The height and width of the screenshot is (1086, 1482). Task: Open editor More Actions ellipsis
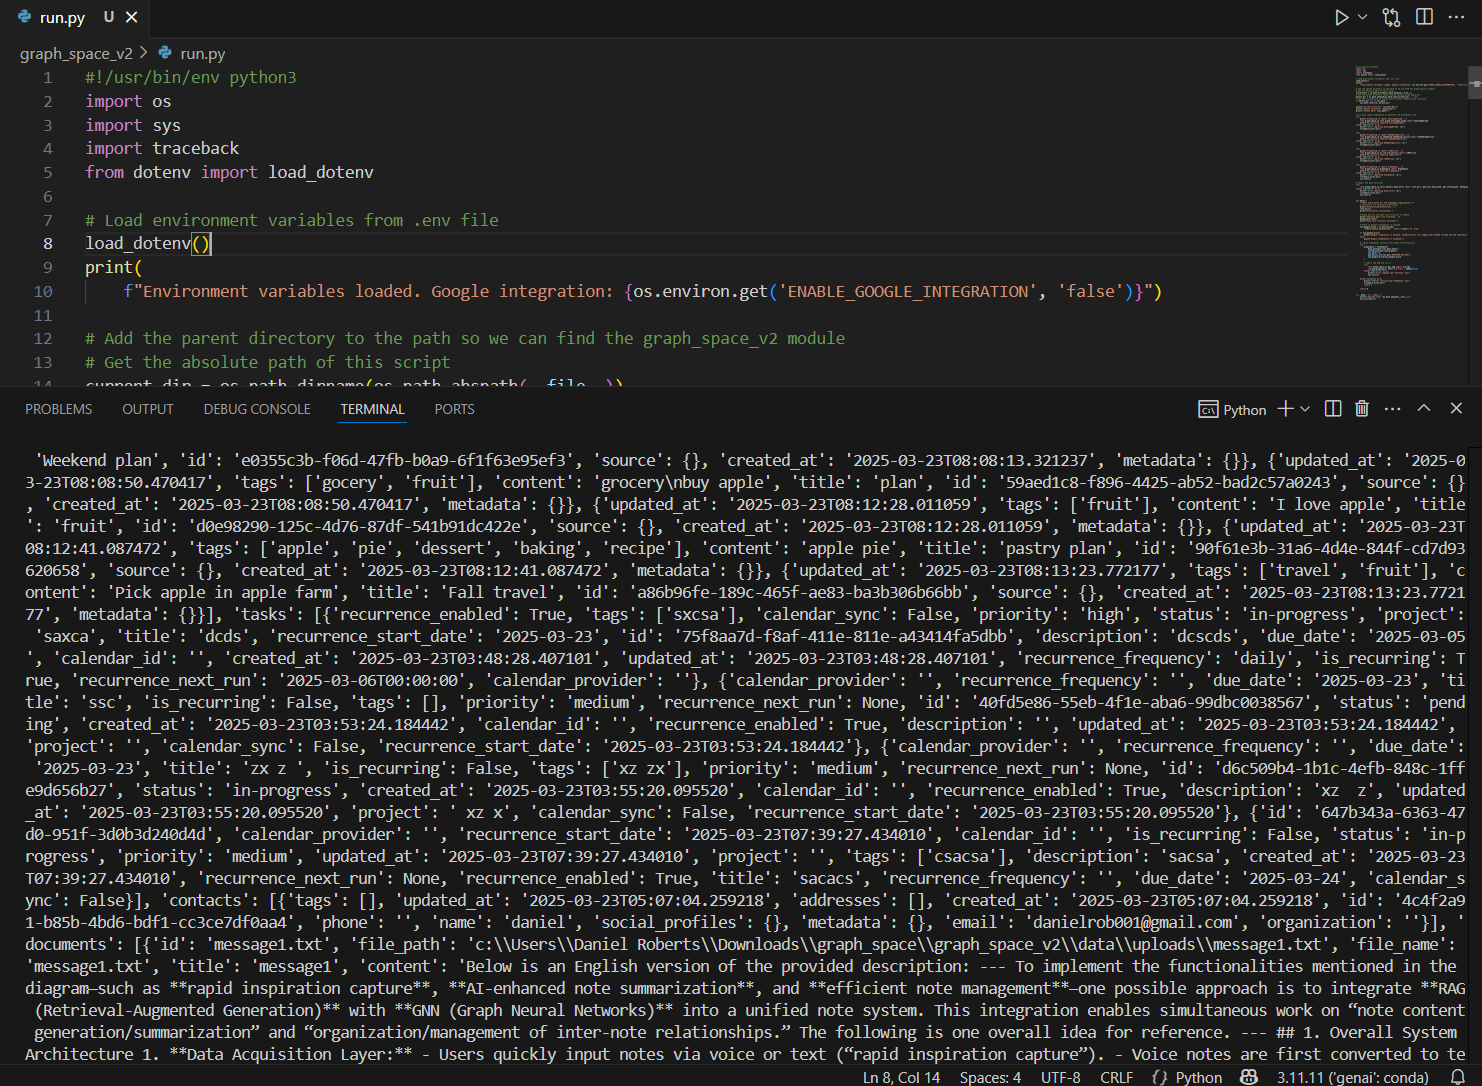1456,17
